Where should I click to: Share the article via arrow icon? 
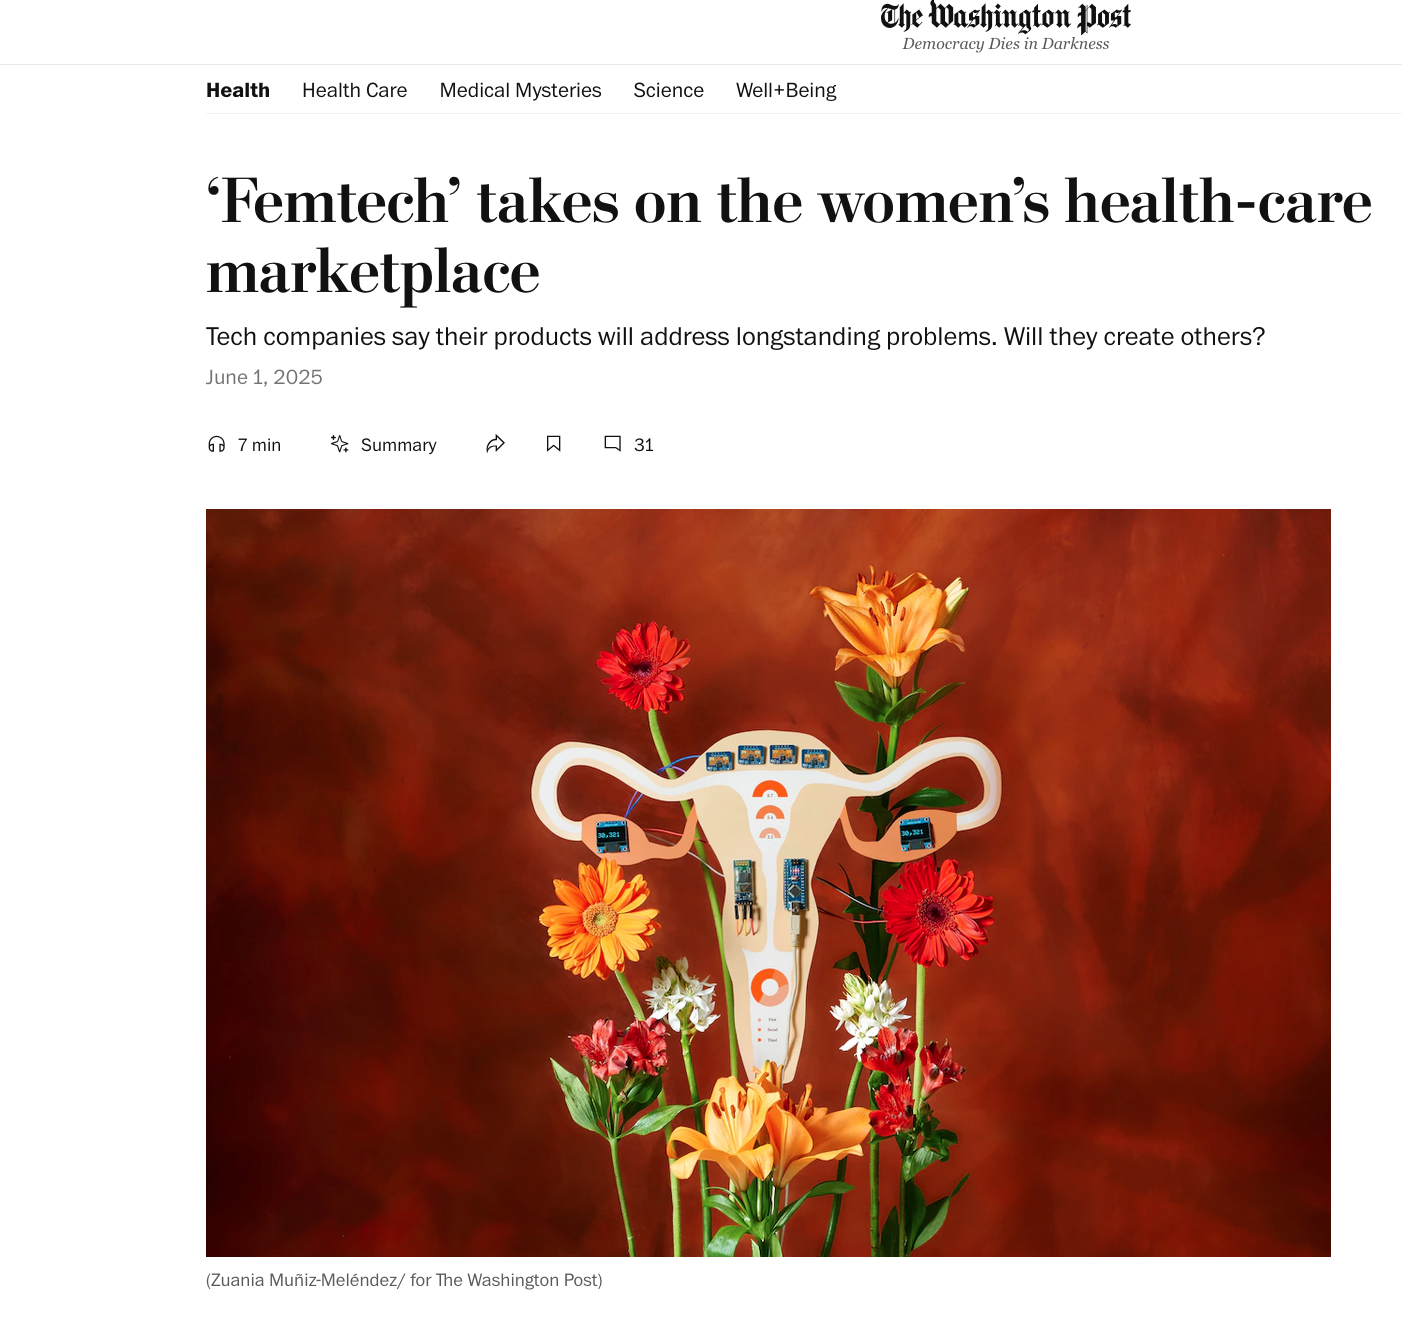click(x=495, y=444)
